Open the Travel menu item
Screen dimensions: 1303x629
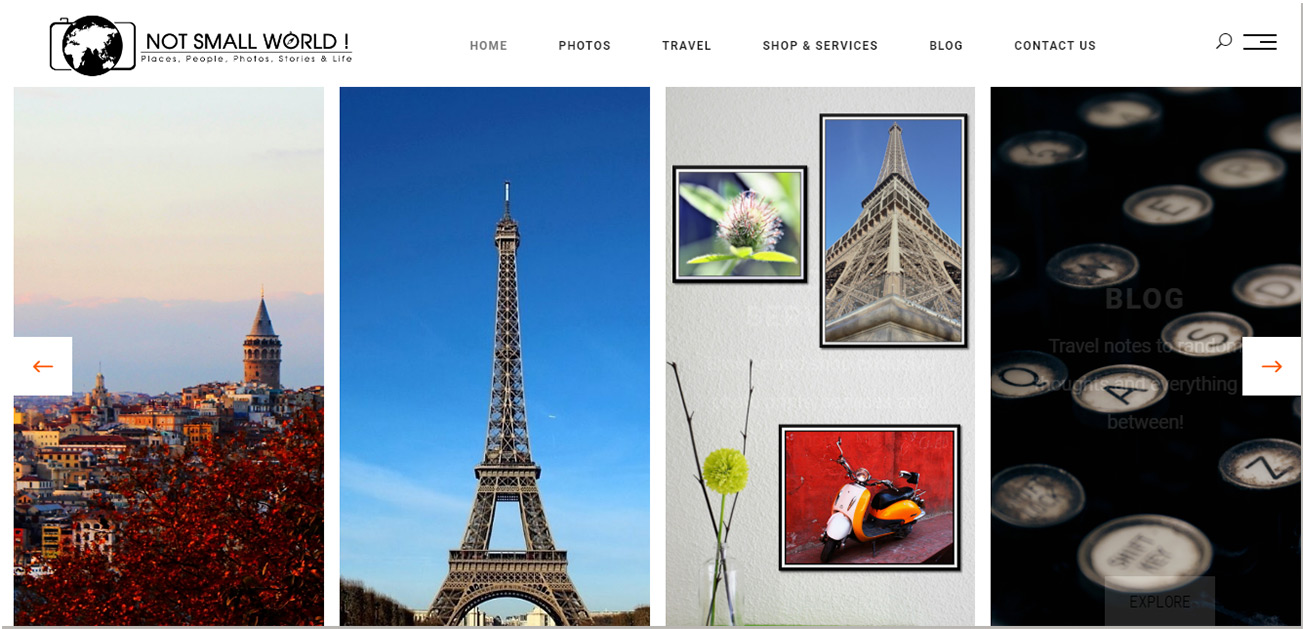click(686, 46)
